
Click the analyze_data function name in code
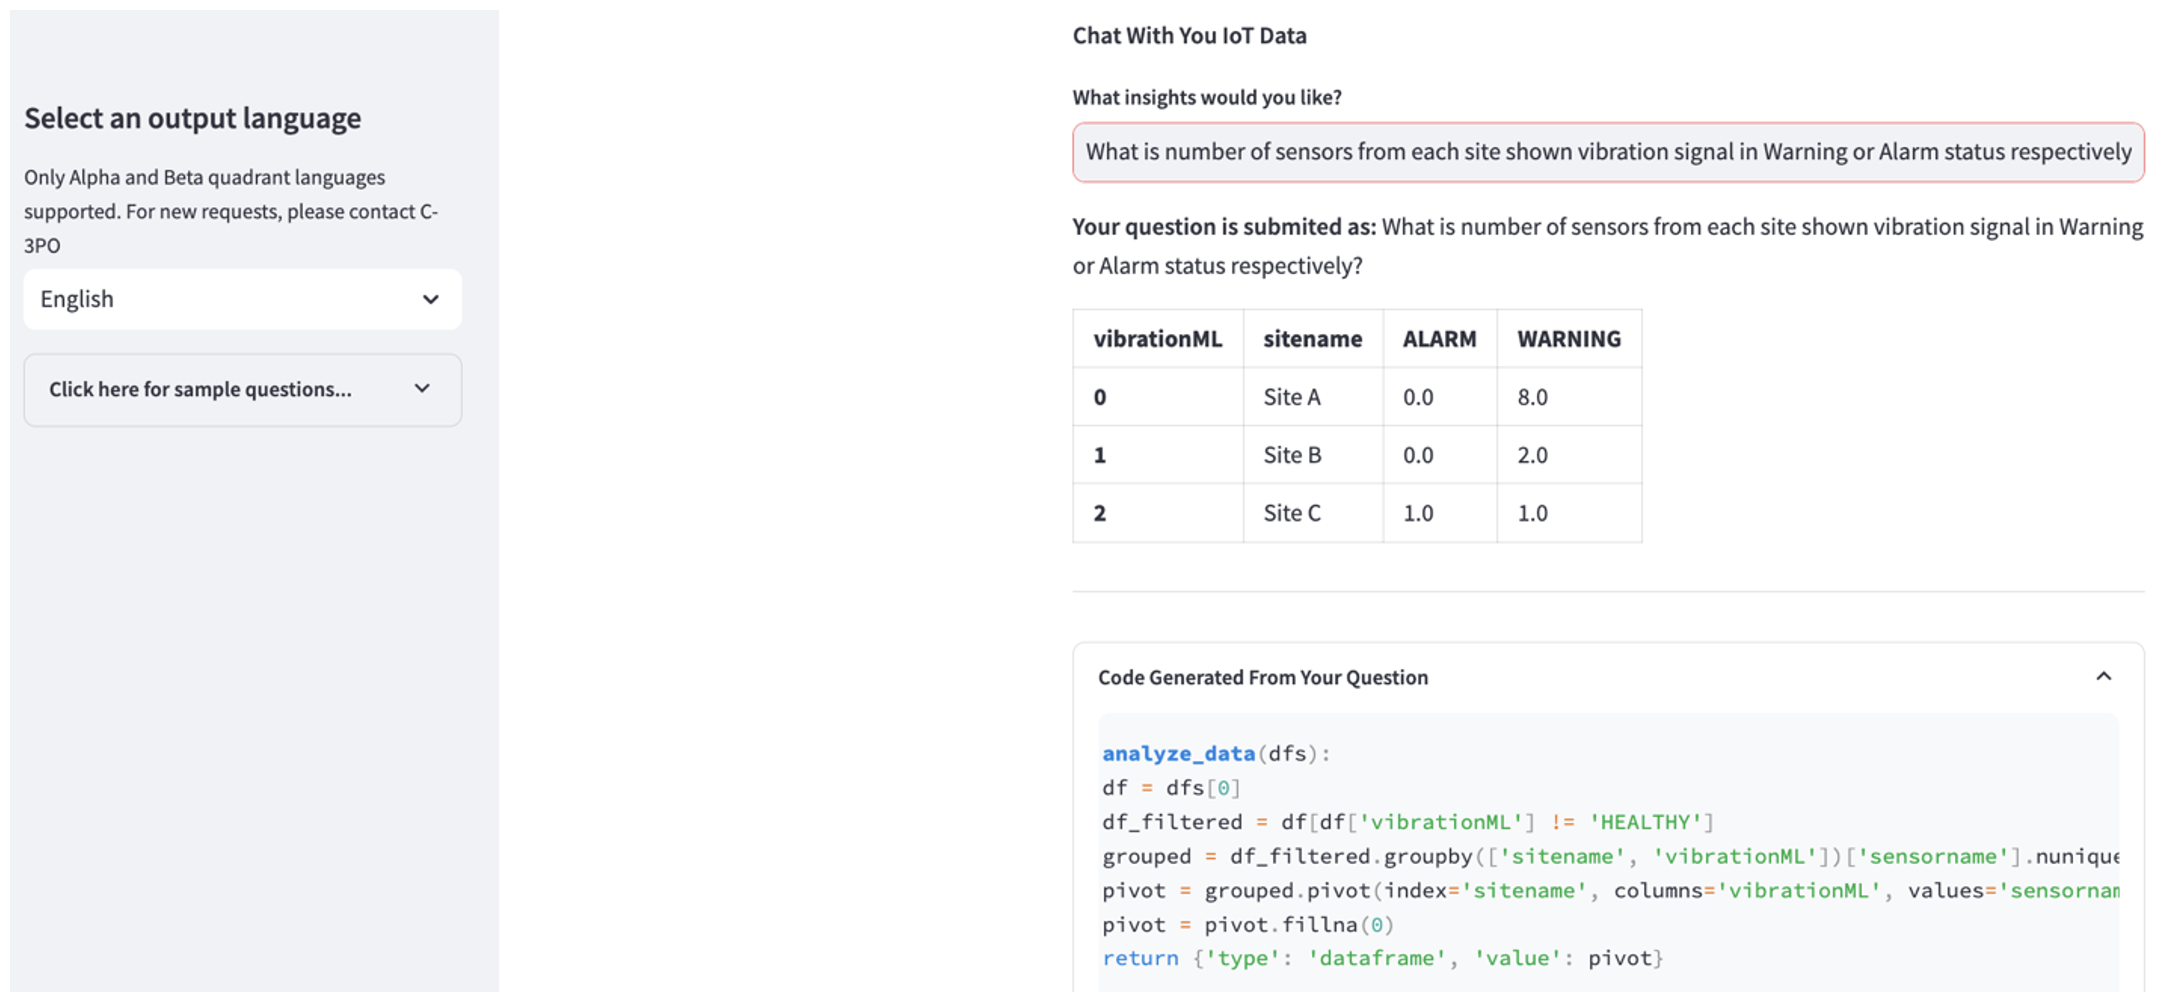(1178, 753)
